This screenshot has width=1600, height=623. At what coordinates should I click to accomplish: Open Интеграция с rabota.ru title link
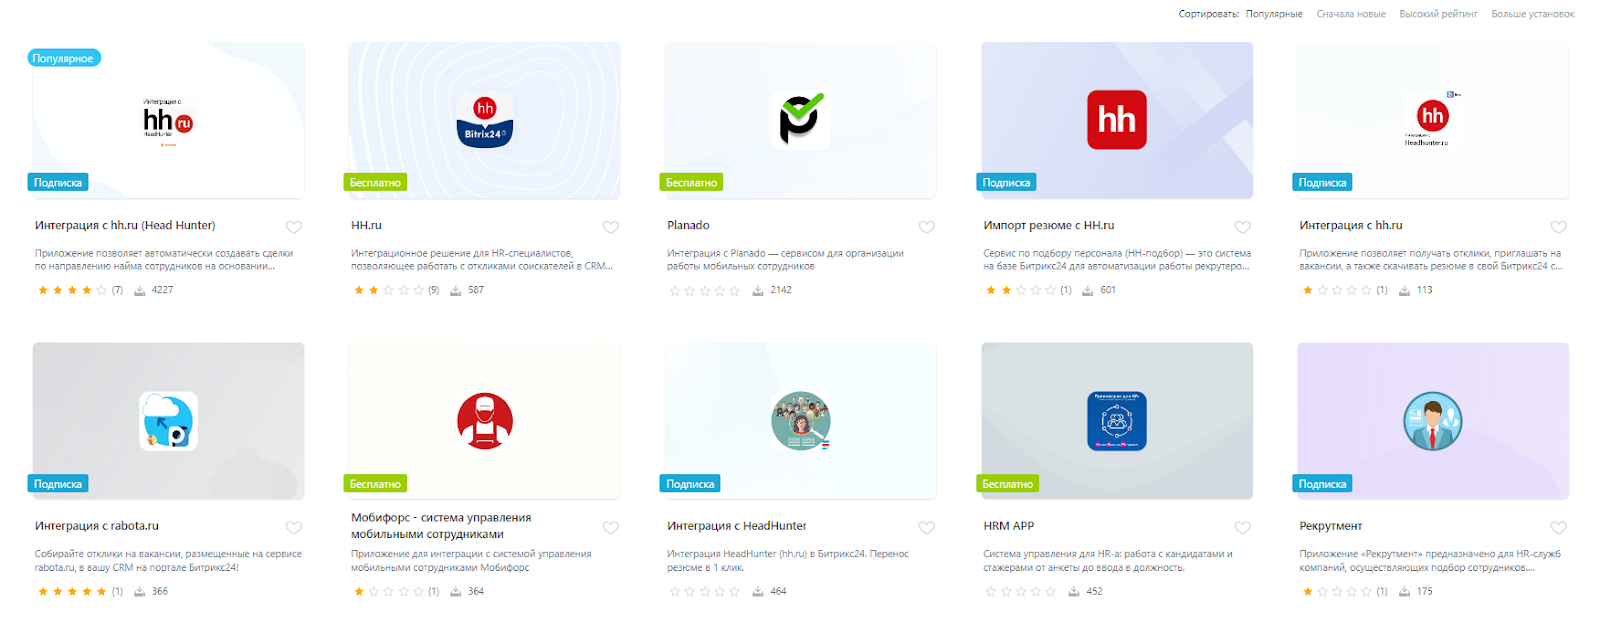(97, 526)
